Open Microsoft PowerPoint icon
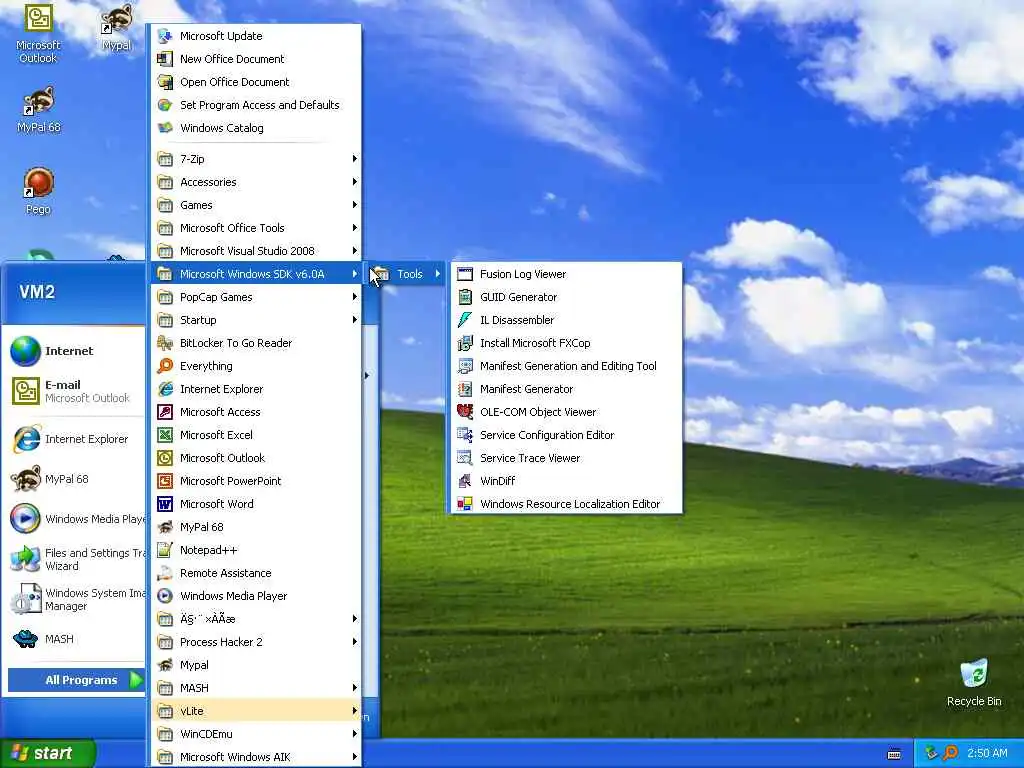The width and height of the screenshot is (1024, 768). (165, 481)
